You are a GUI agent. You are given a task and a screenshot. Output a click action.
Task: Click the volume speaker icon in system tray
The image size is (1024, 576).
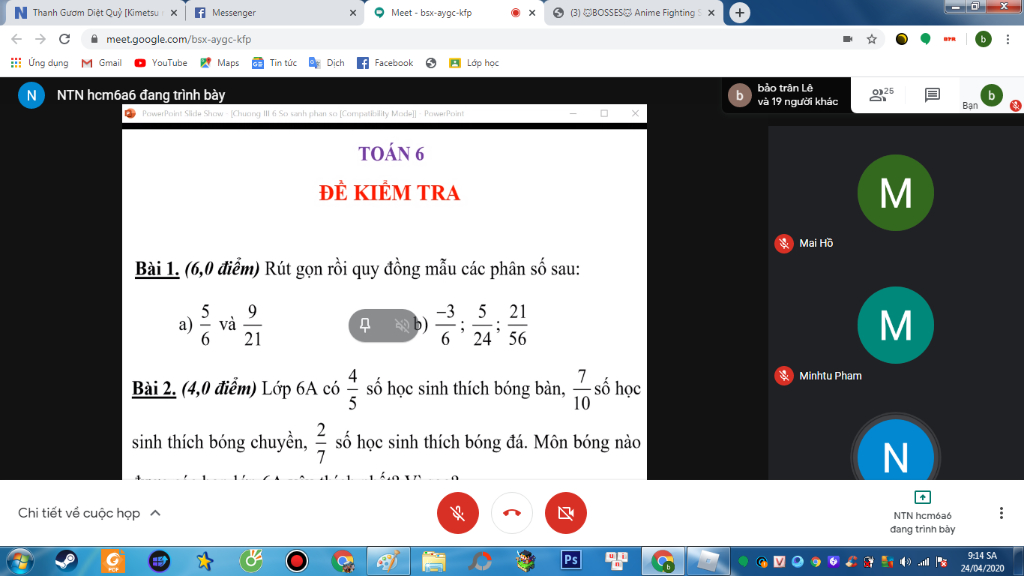click(x=904, y=562)
